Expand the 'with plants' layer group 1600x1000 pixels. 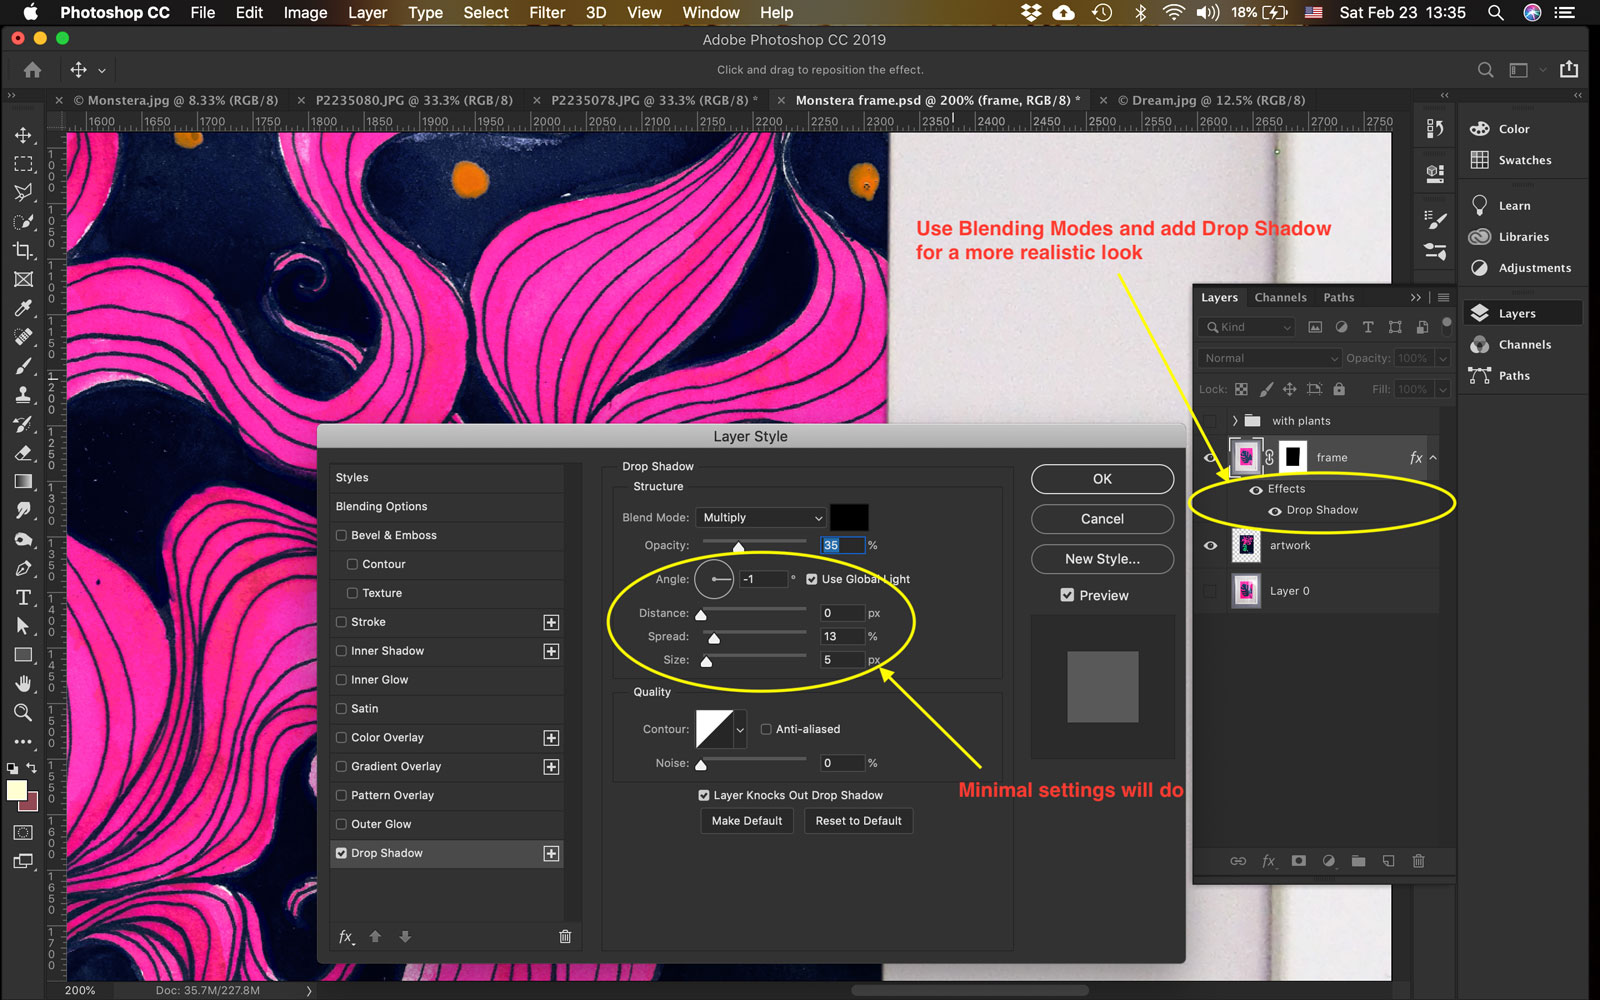(1236, 420)
